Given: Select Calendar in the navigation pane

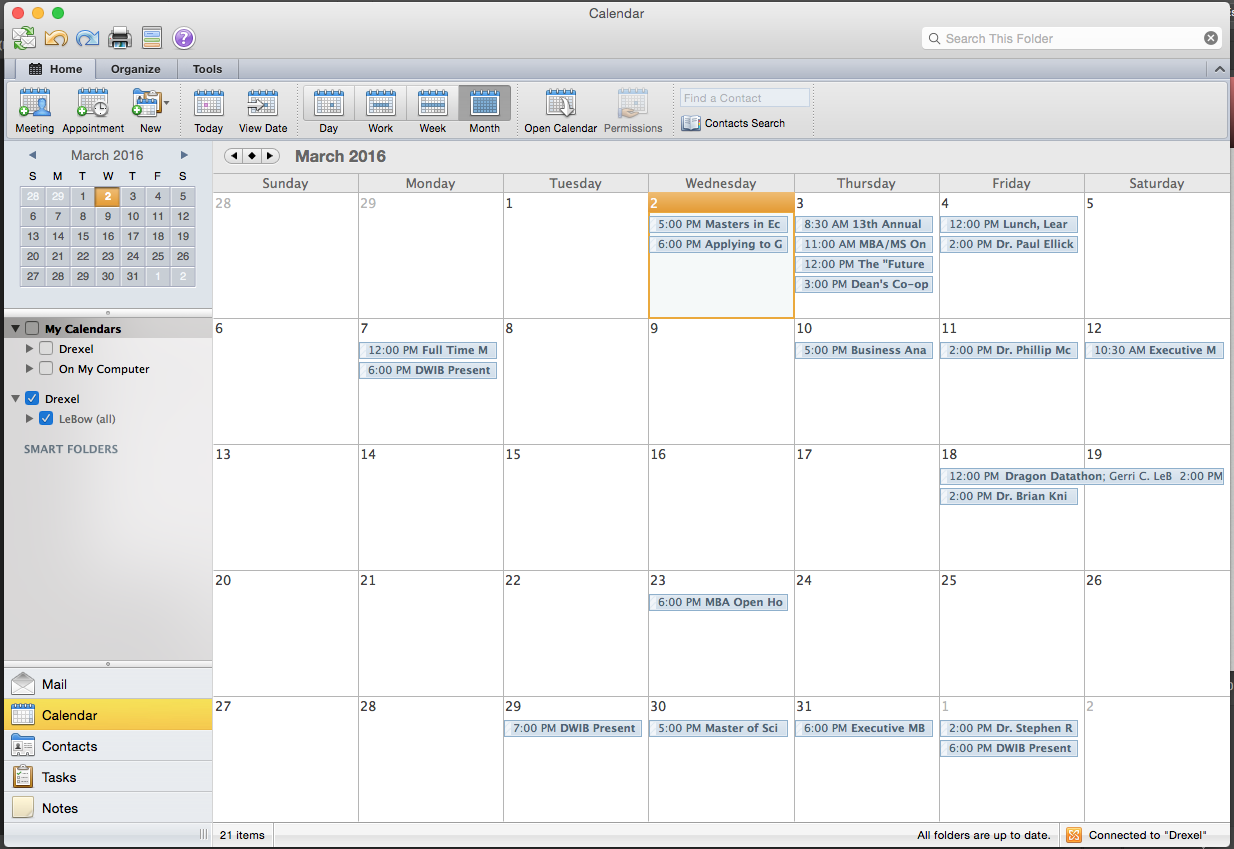Looking at the screenshot, I should coord(107,715).
